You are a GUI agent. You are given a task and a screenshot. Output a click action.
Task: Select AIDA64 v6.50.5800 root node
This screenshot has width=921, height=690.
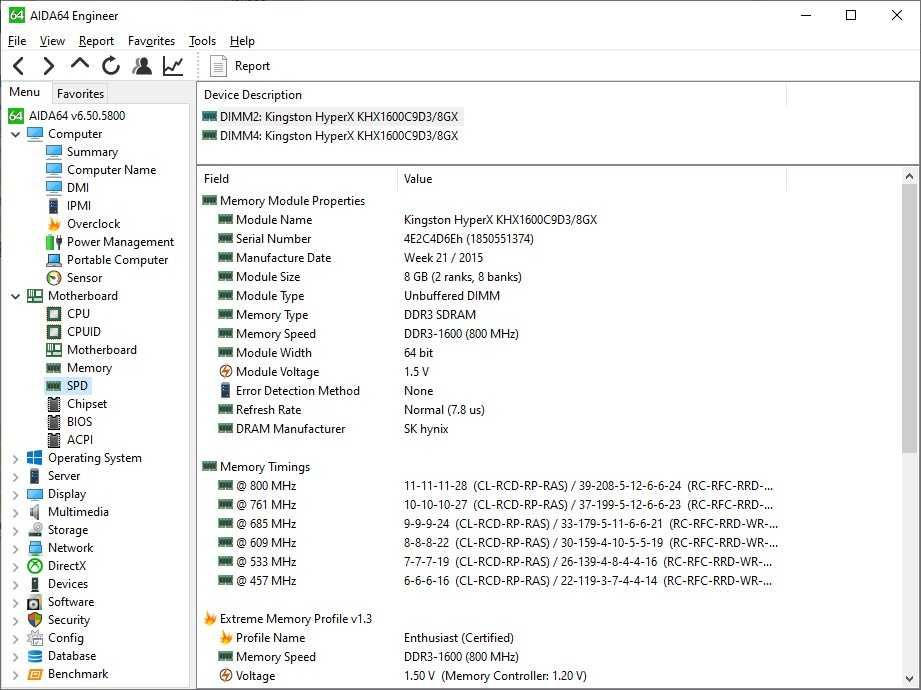77,116
